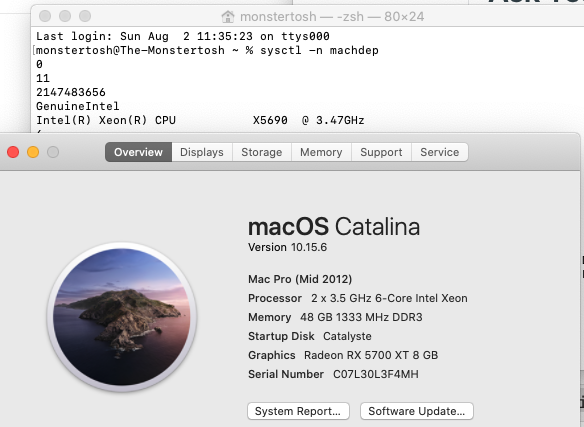Go to the Support tab
Screen dimensions: 584x427
click(x=381, y=152)
